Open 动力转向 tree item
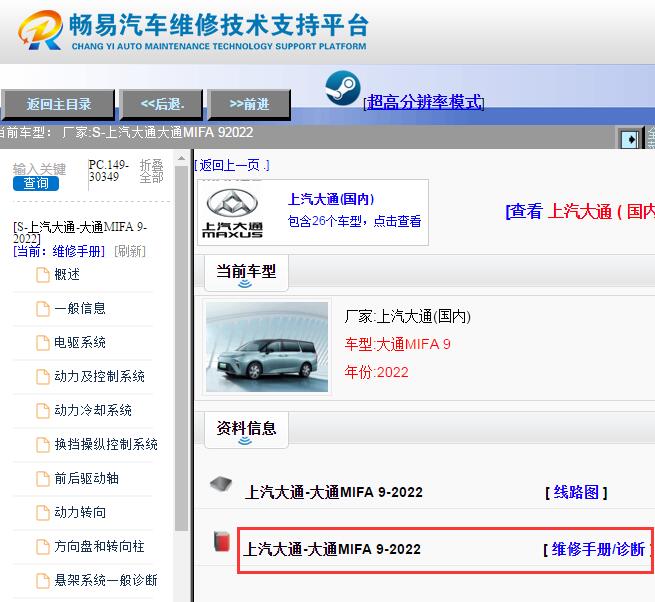The width and height of the screenshot is (655, 602). 80,512
